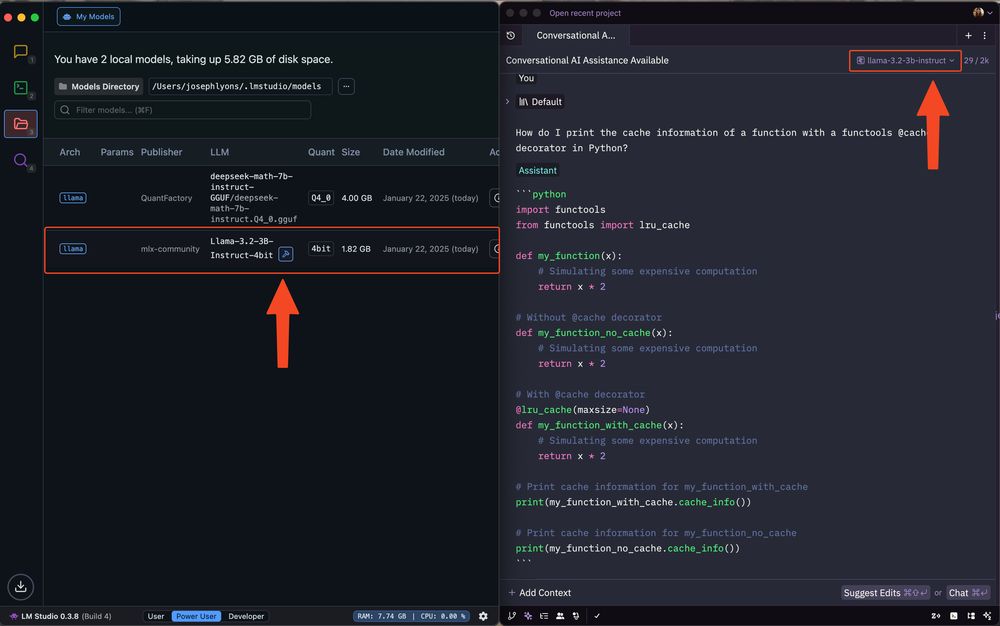The height and width of the screenshot is (626, 1000).
Task: Sort by the LLM column header
Action: [x=219, y=152]
